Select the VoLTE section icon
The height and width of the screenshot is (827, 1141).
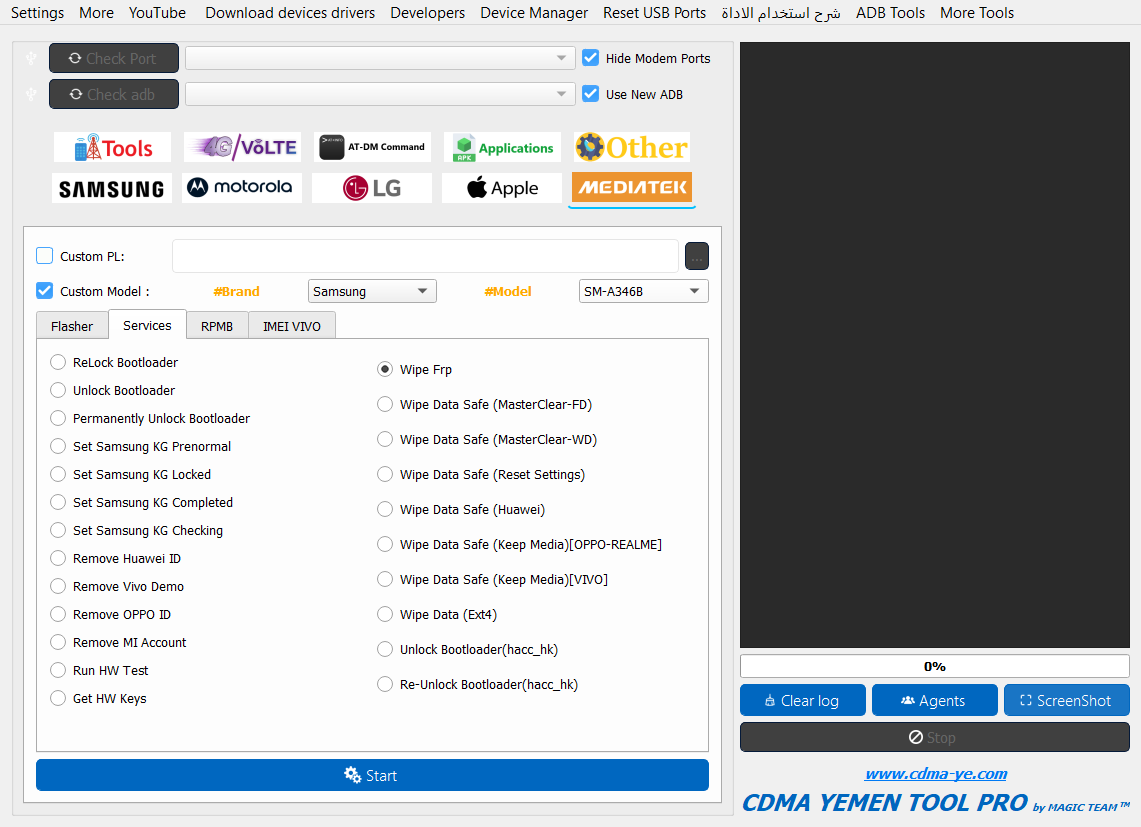pyautogui.click(x=241, y=148)
